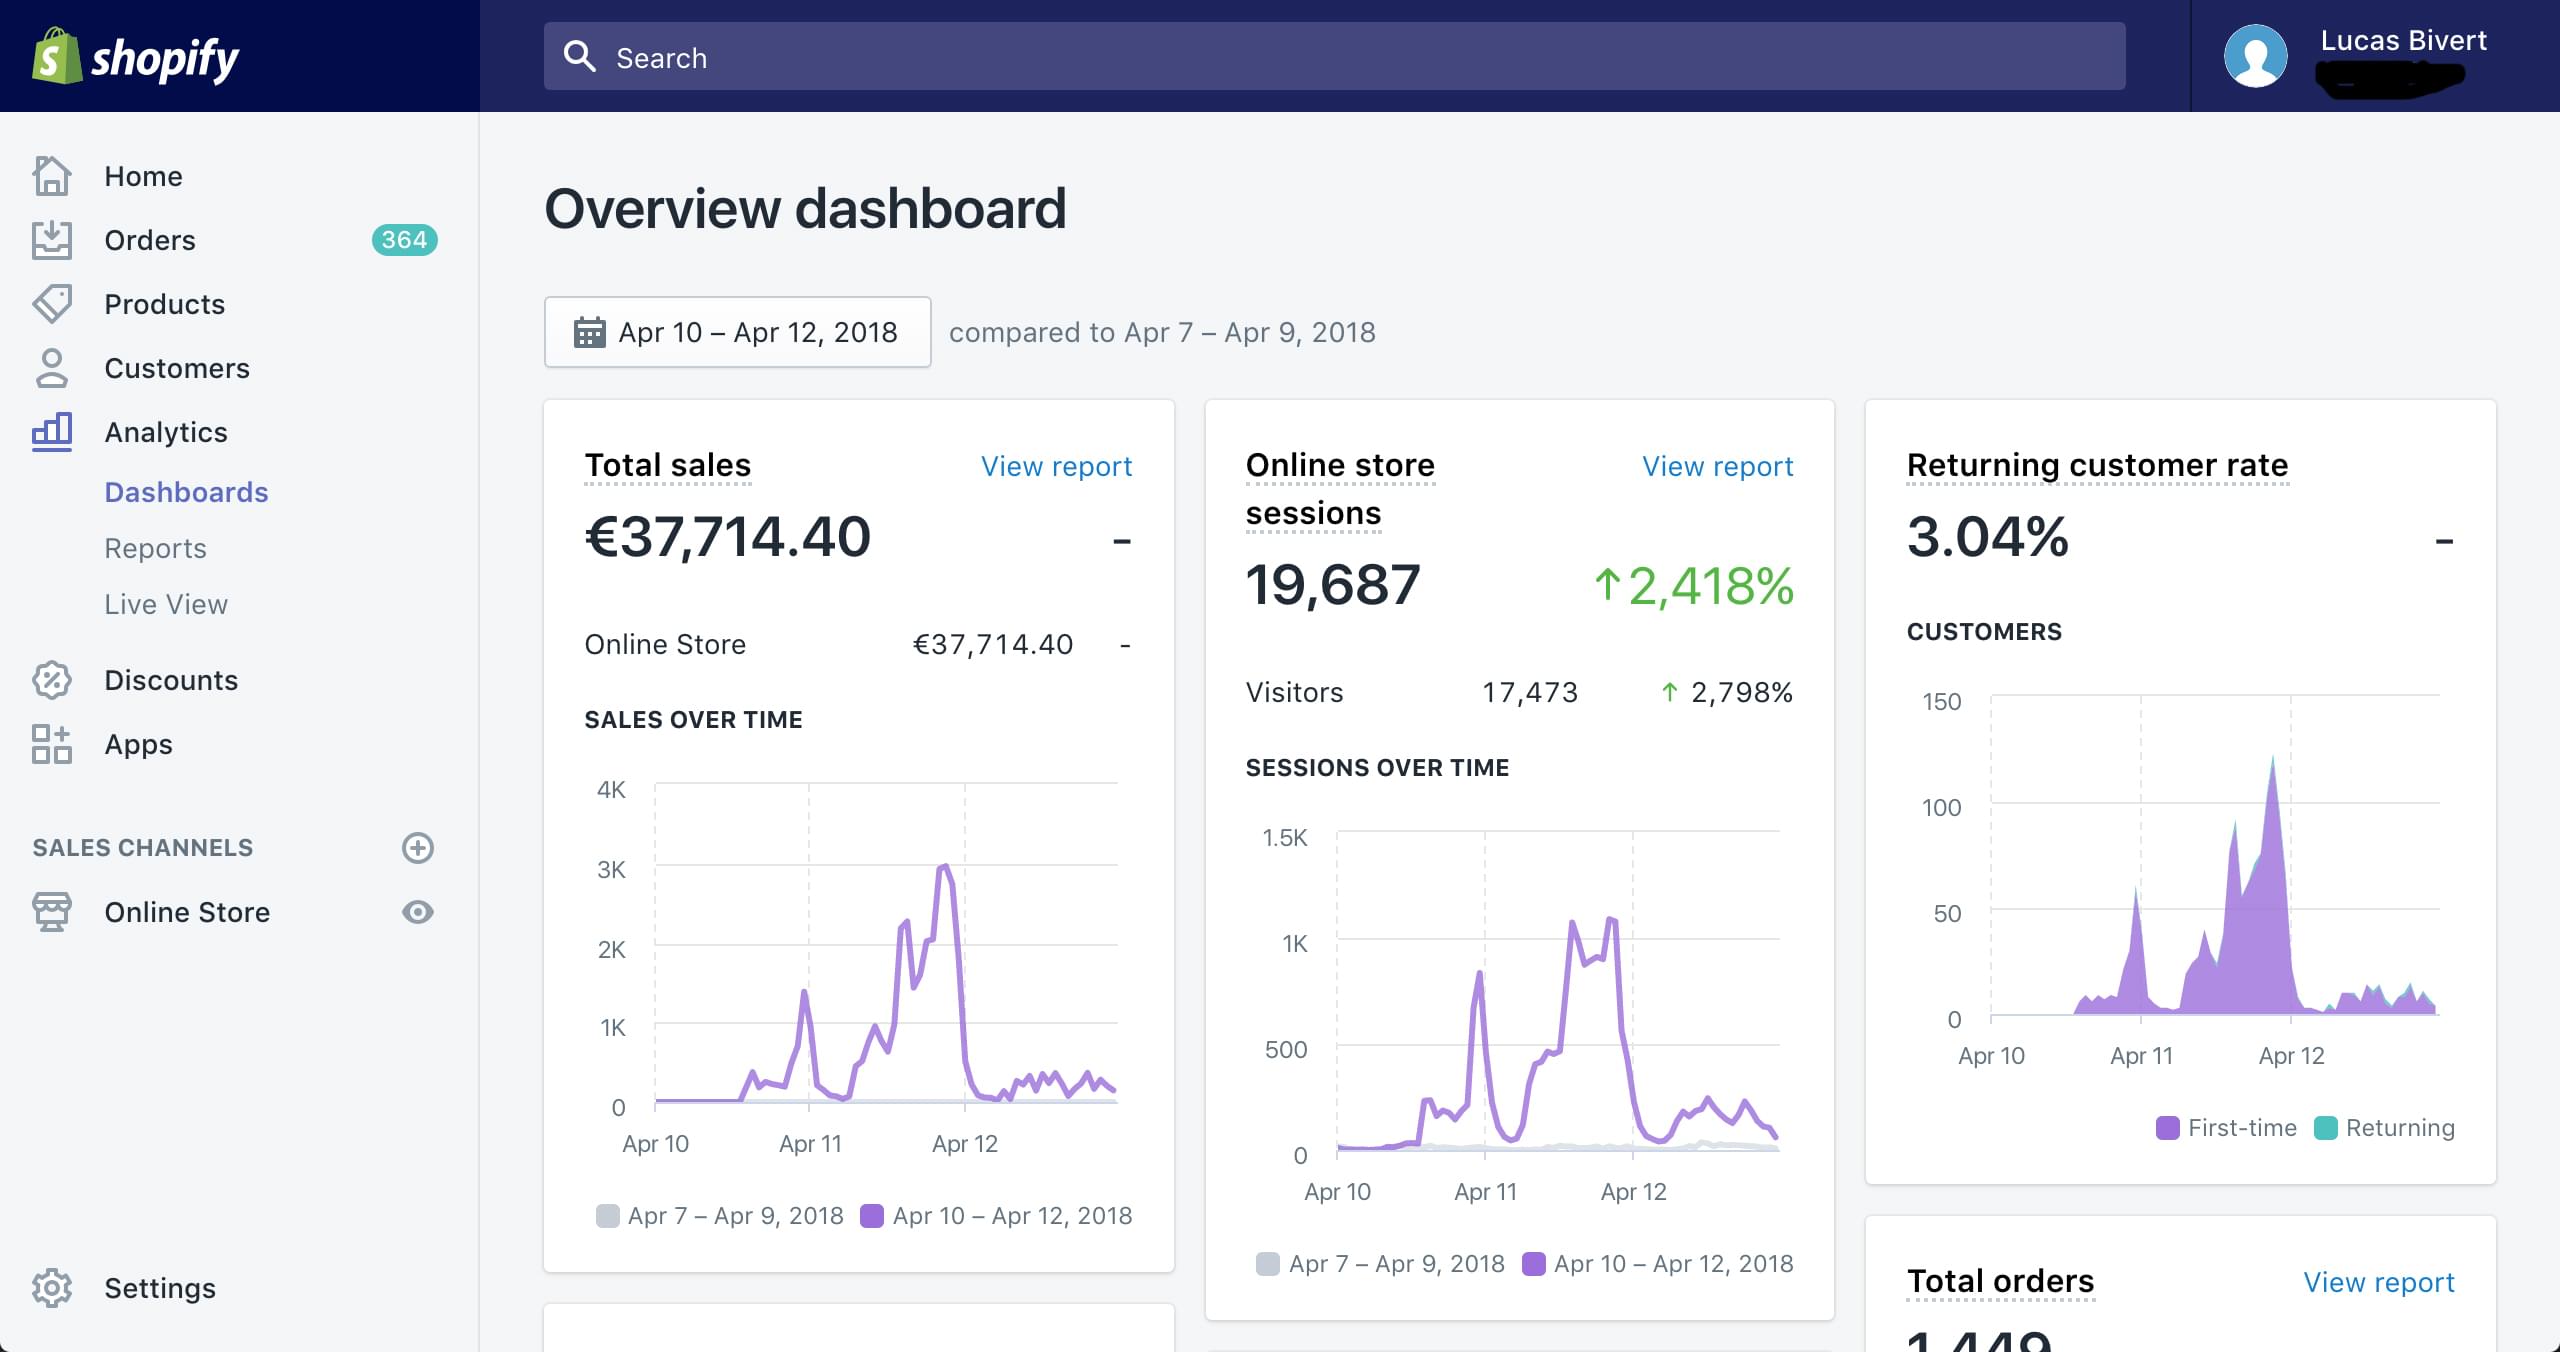The width and height of the screenshot is (2560, 1352).
Task: Open Total sales View report link
Action: pyautogui.click(x=1056, y=466)
